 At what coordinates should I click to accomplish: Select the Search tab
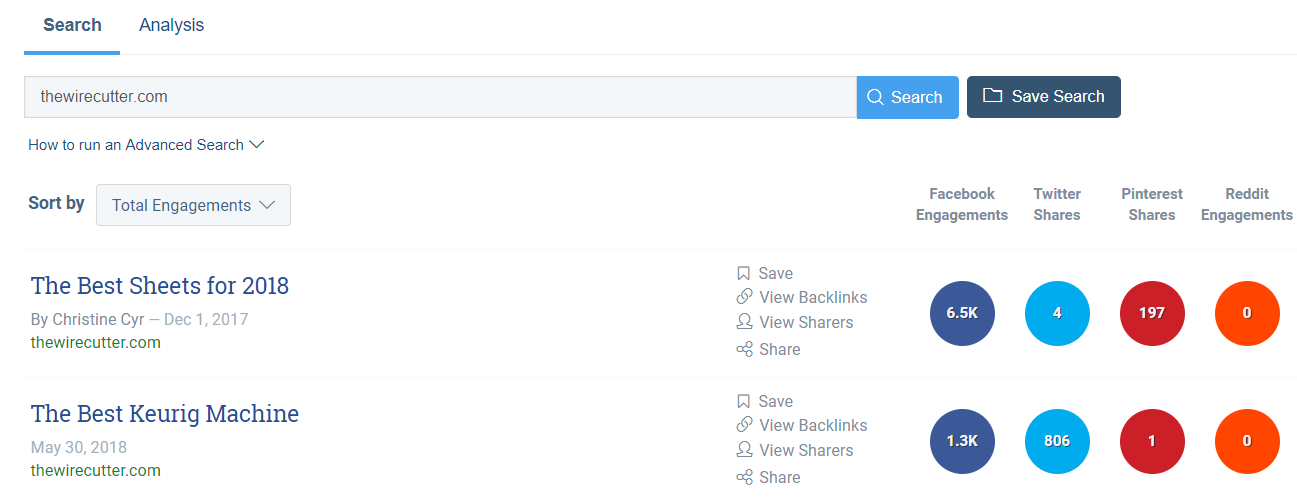tap(72, 25)
